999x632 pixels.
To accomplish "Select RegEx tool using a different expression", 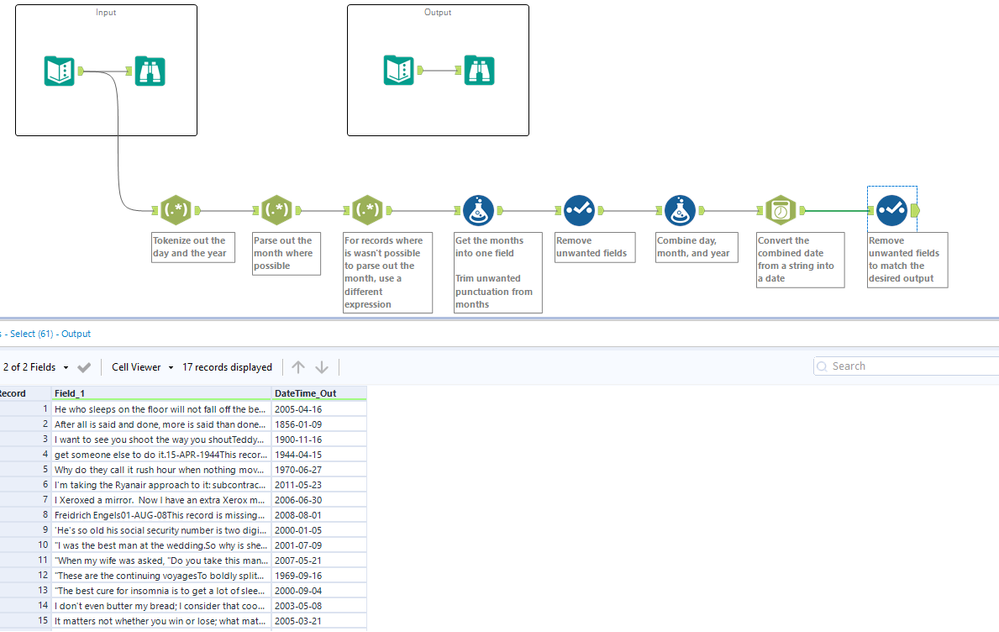I will click(x=367, y=210).
